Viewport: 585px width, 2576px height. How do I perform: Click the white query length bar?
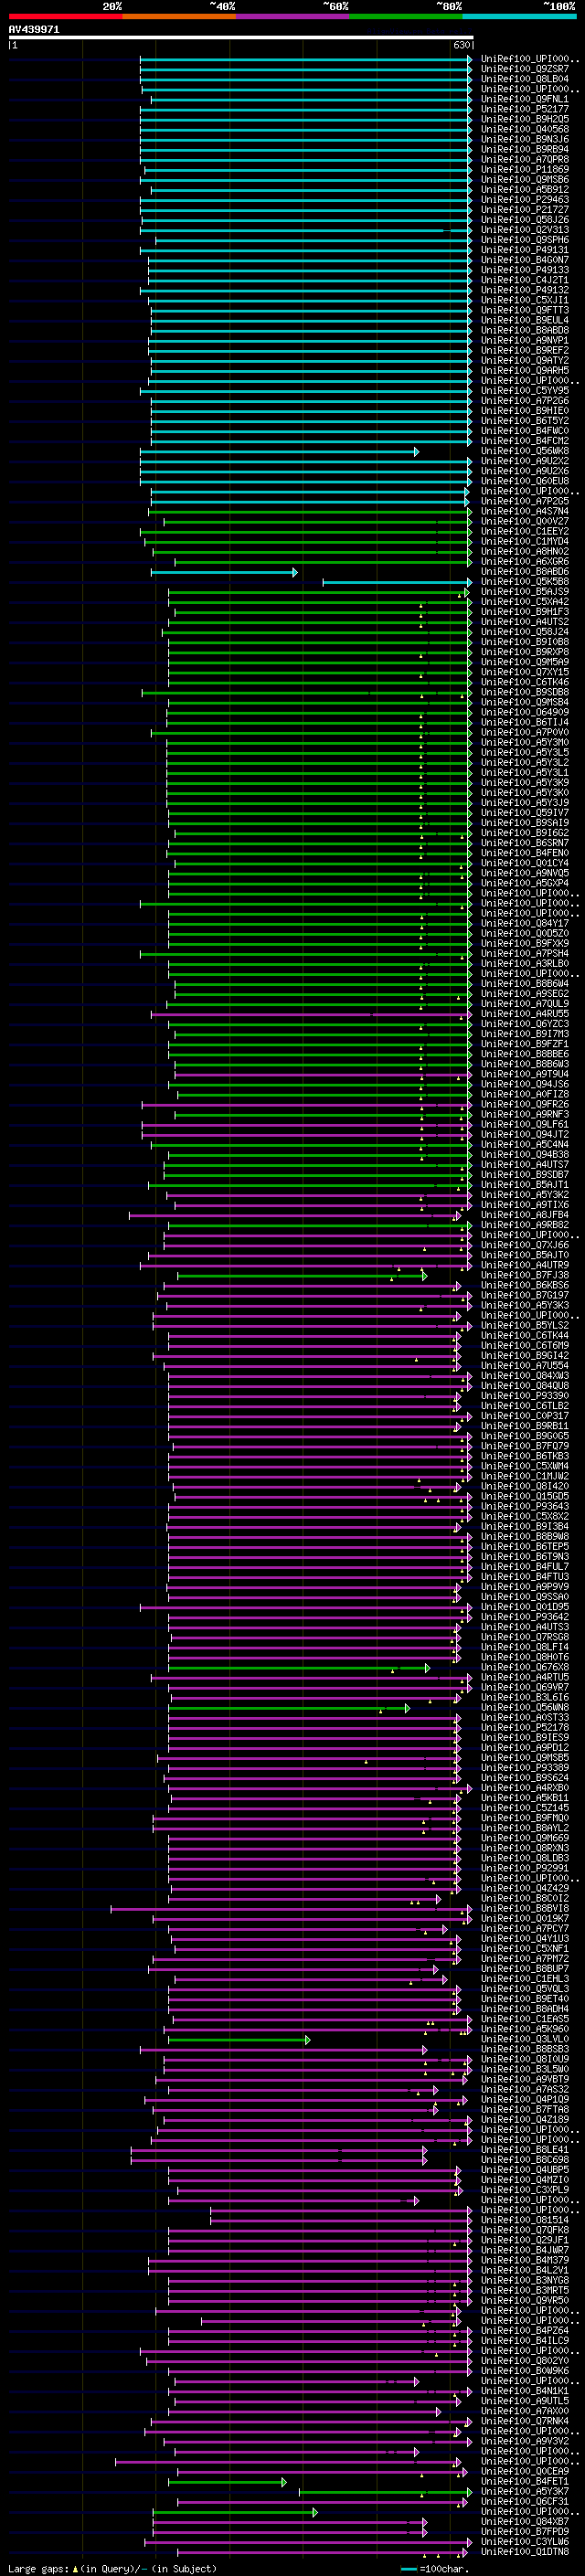(241, 38)
